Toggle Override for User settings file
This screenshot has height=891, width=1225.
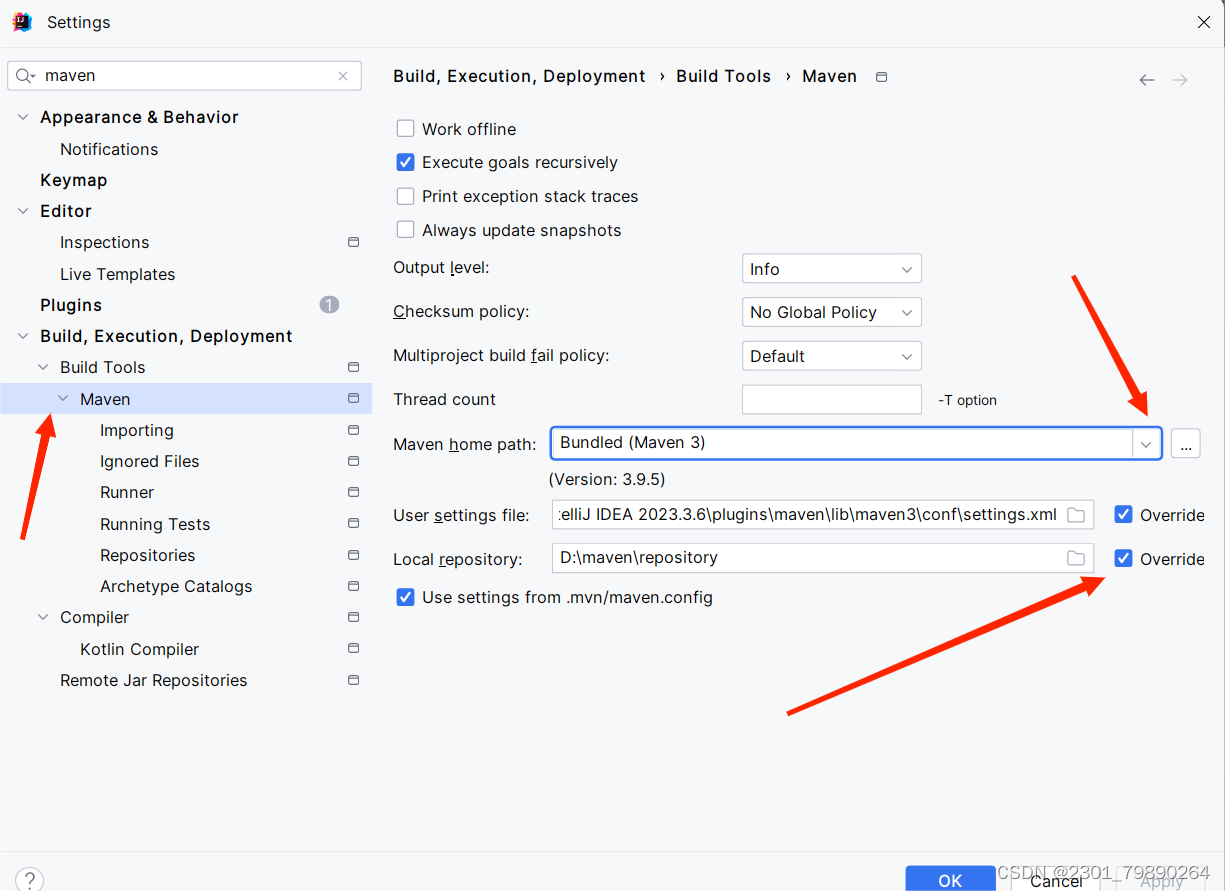click(1123, 515)
